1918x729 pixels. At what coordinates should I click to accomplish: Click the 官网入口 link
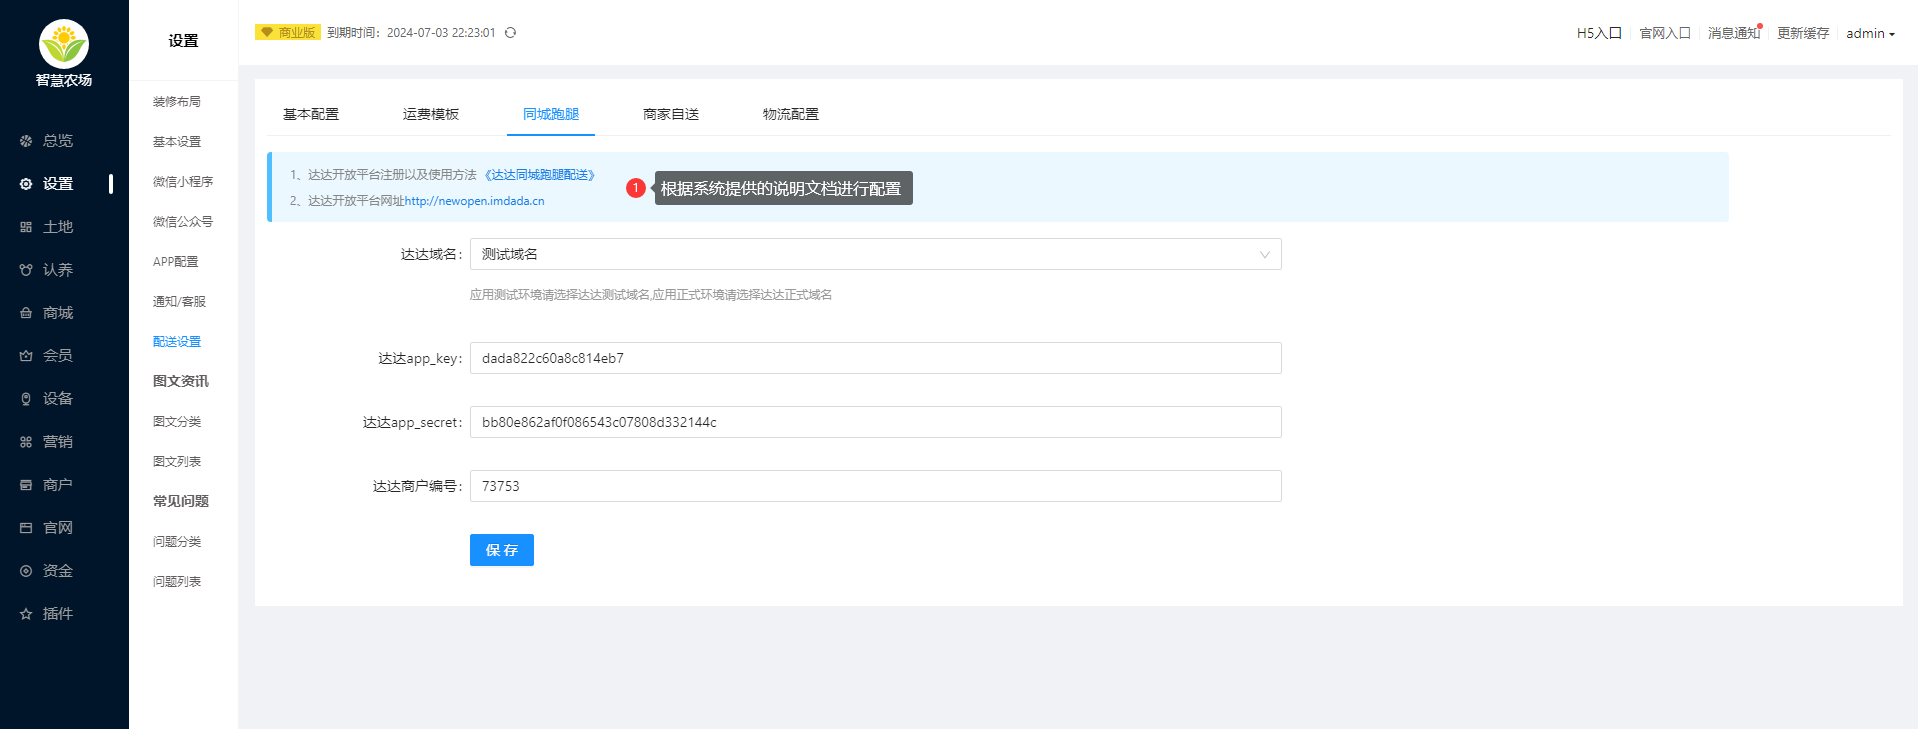[1665, 33]
